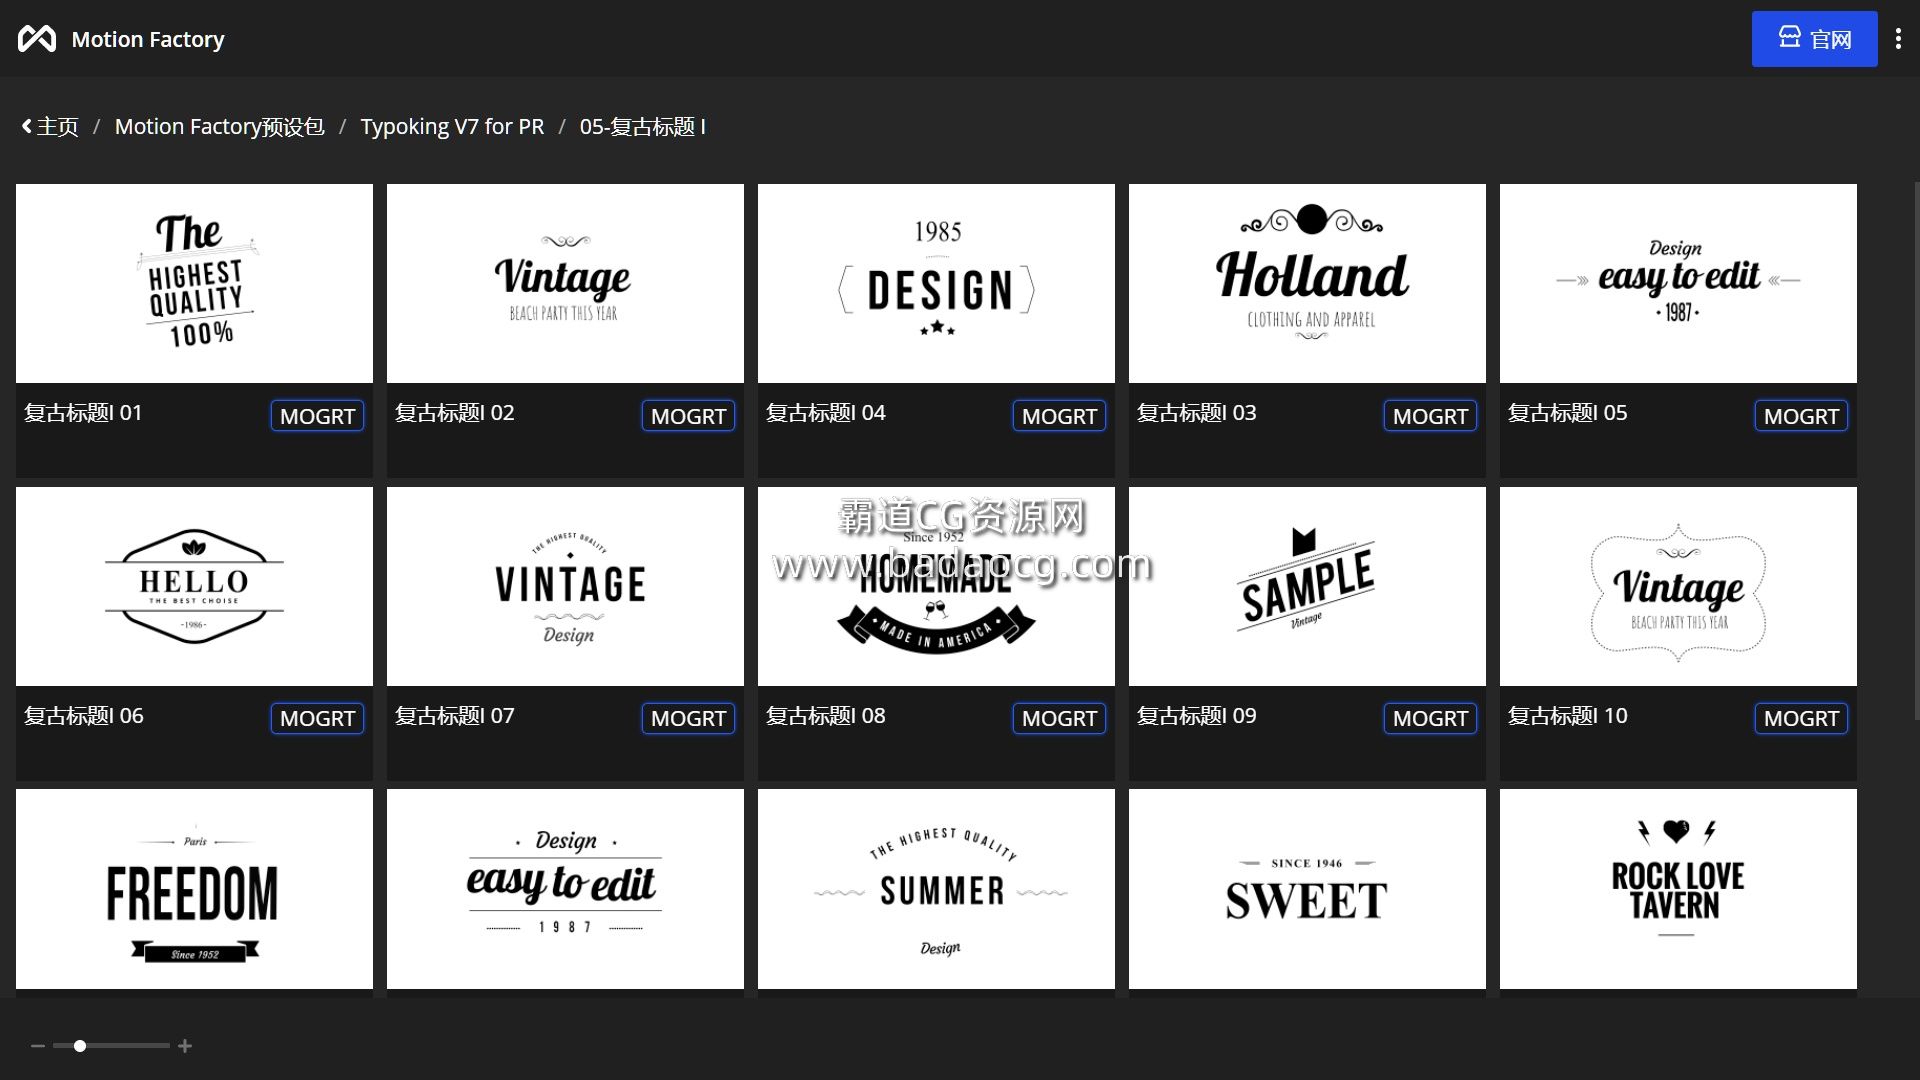This screenshot has width=1920, height=1080.
Task: Click MOGRT button for 复古标题I 09
Action: click(x=1430, y=718)
